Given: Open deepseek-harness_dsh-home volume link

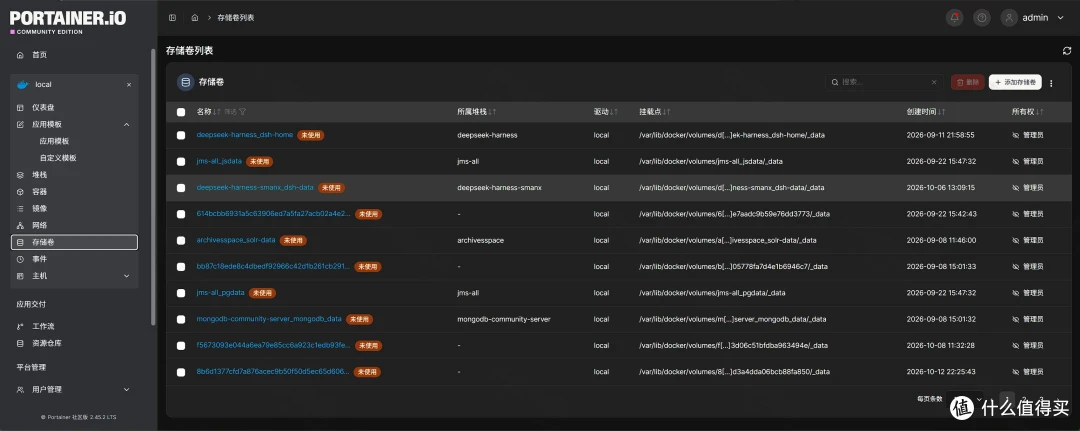Looking at the screenshot, I should (x=245, y=135).
